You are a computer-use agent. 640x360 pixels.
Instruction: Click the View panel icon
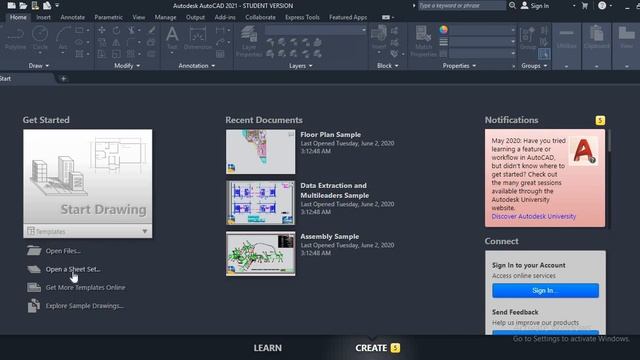pos(627,38)
